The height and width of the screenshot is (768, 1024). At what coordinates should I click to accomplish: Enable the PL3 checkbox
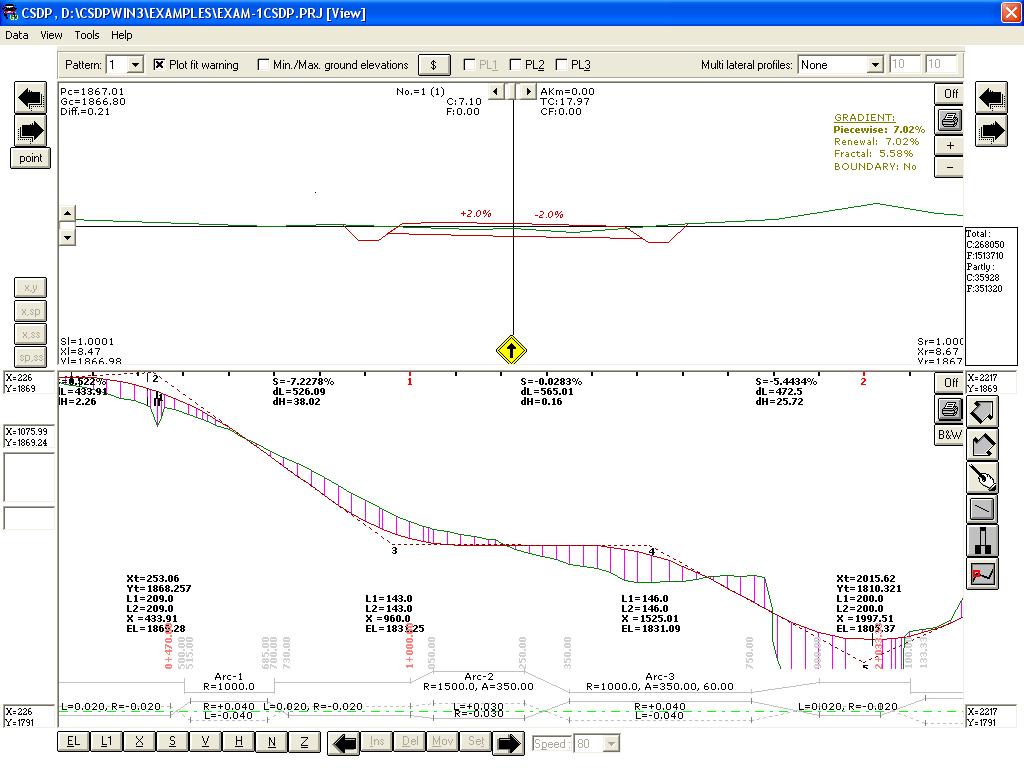561,65
